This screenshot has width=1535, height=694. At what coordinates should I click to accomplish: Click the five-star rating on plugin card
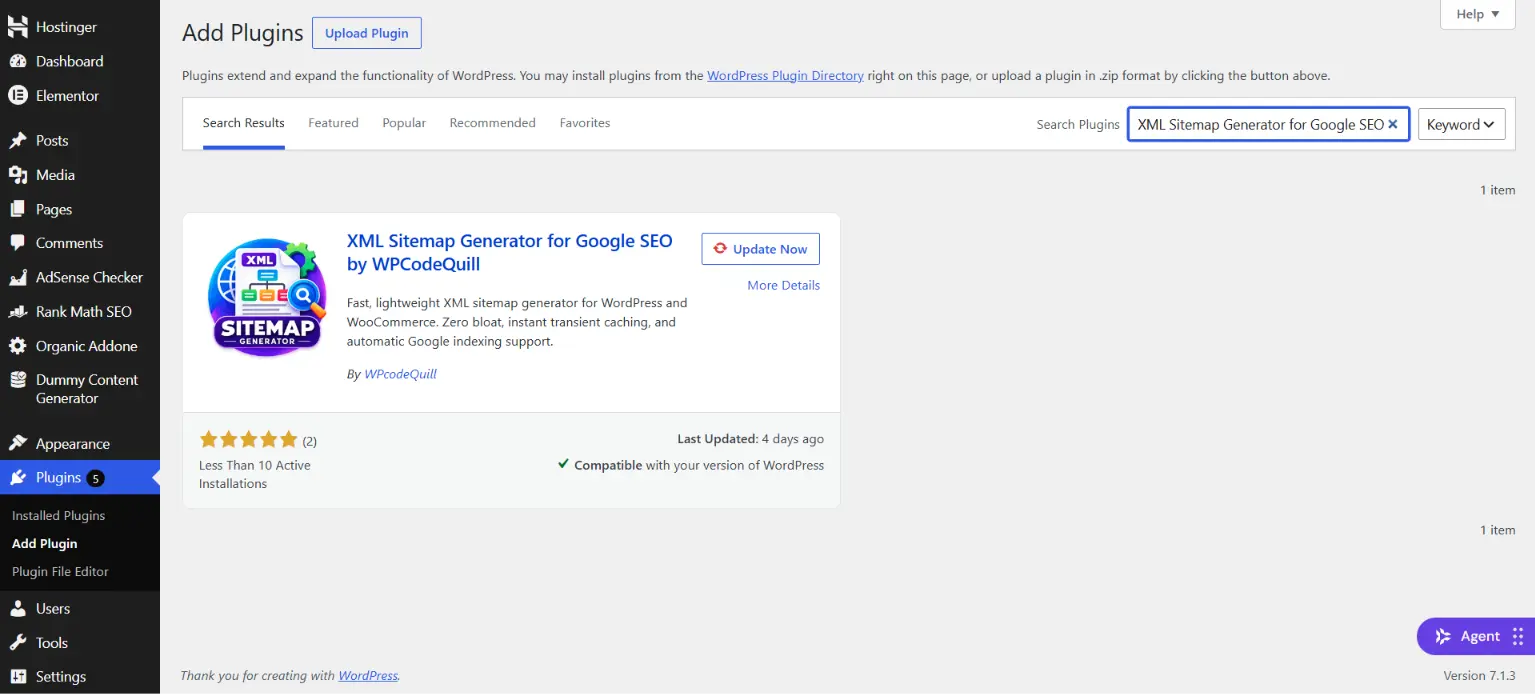249,439
